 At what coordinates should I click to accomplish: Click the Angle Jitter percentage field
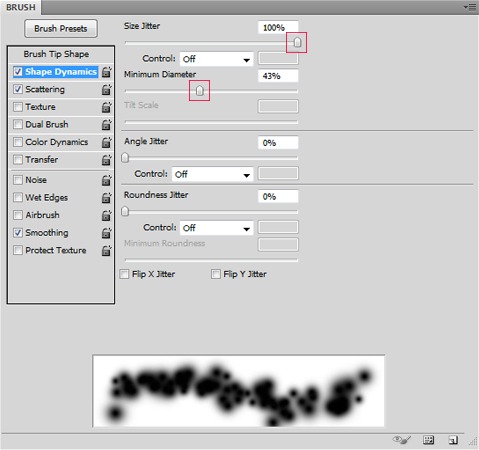pyautogui.click(x=278, y=143)
